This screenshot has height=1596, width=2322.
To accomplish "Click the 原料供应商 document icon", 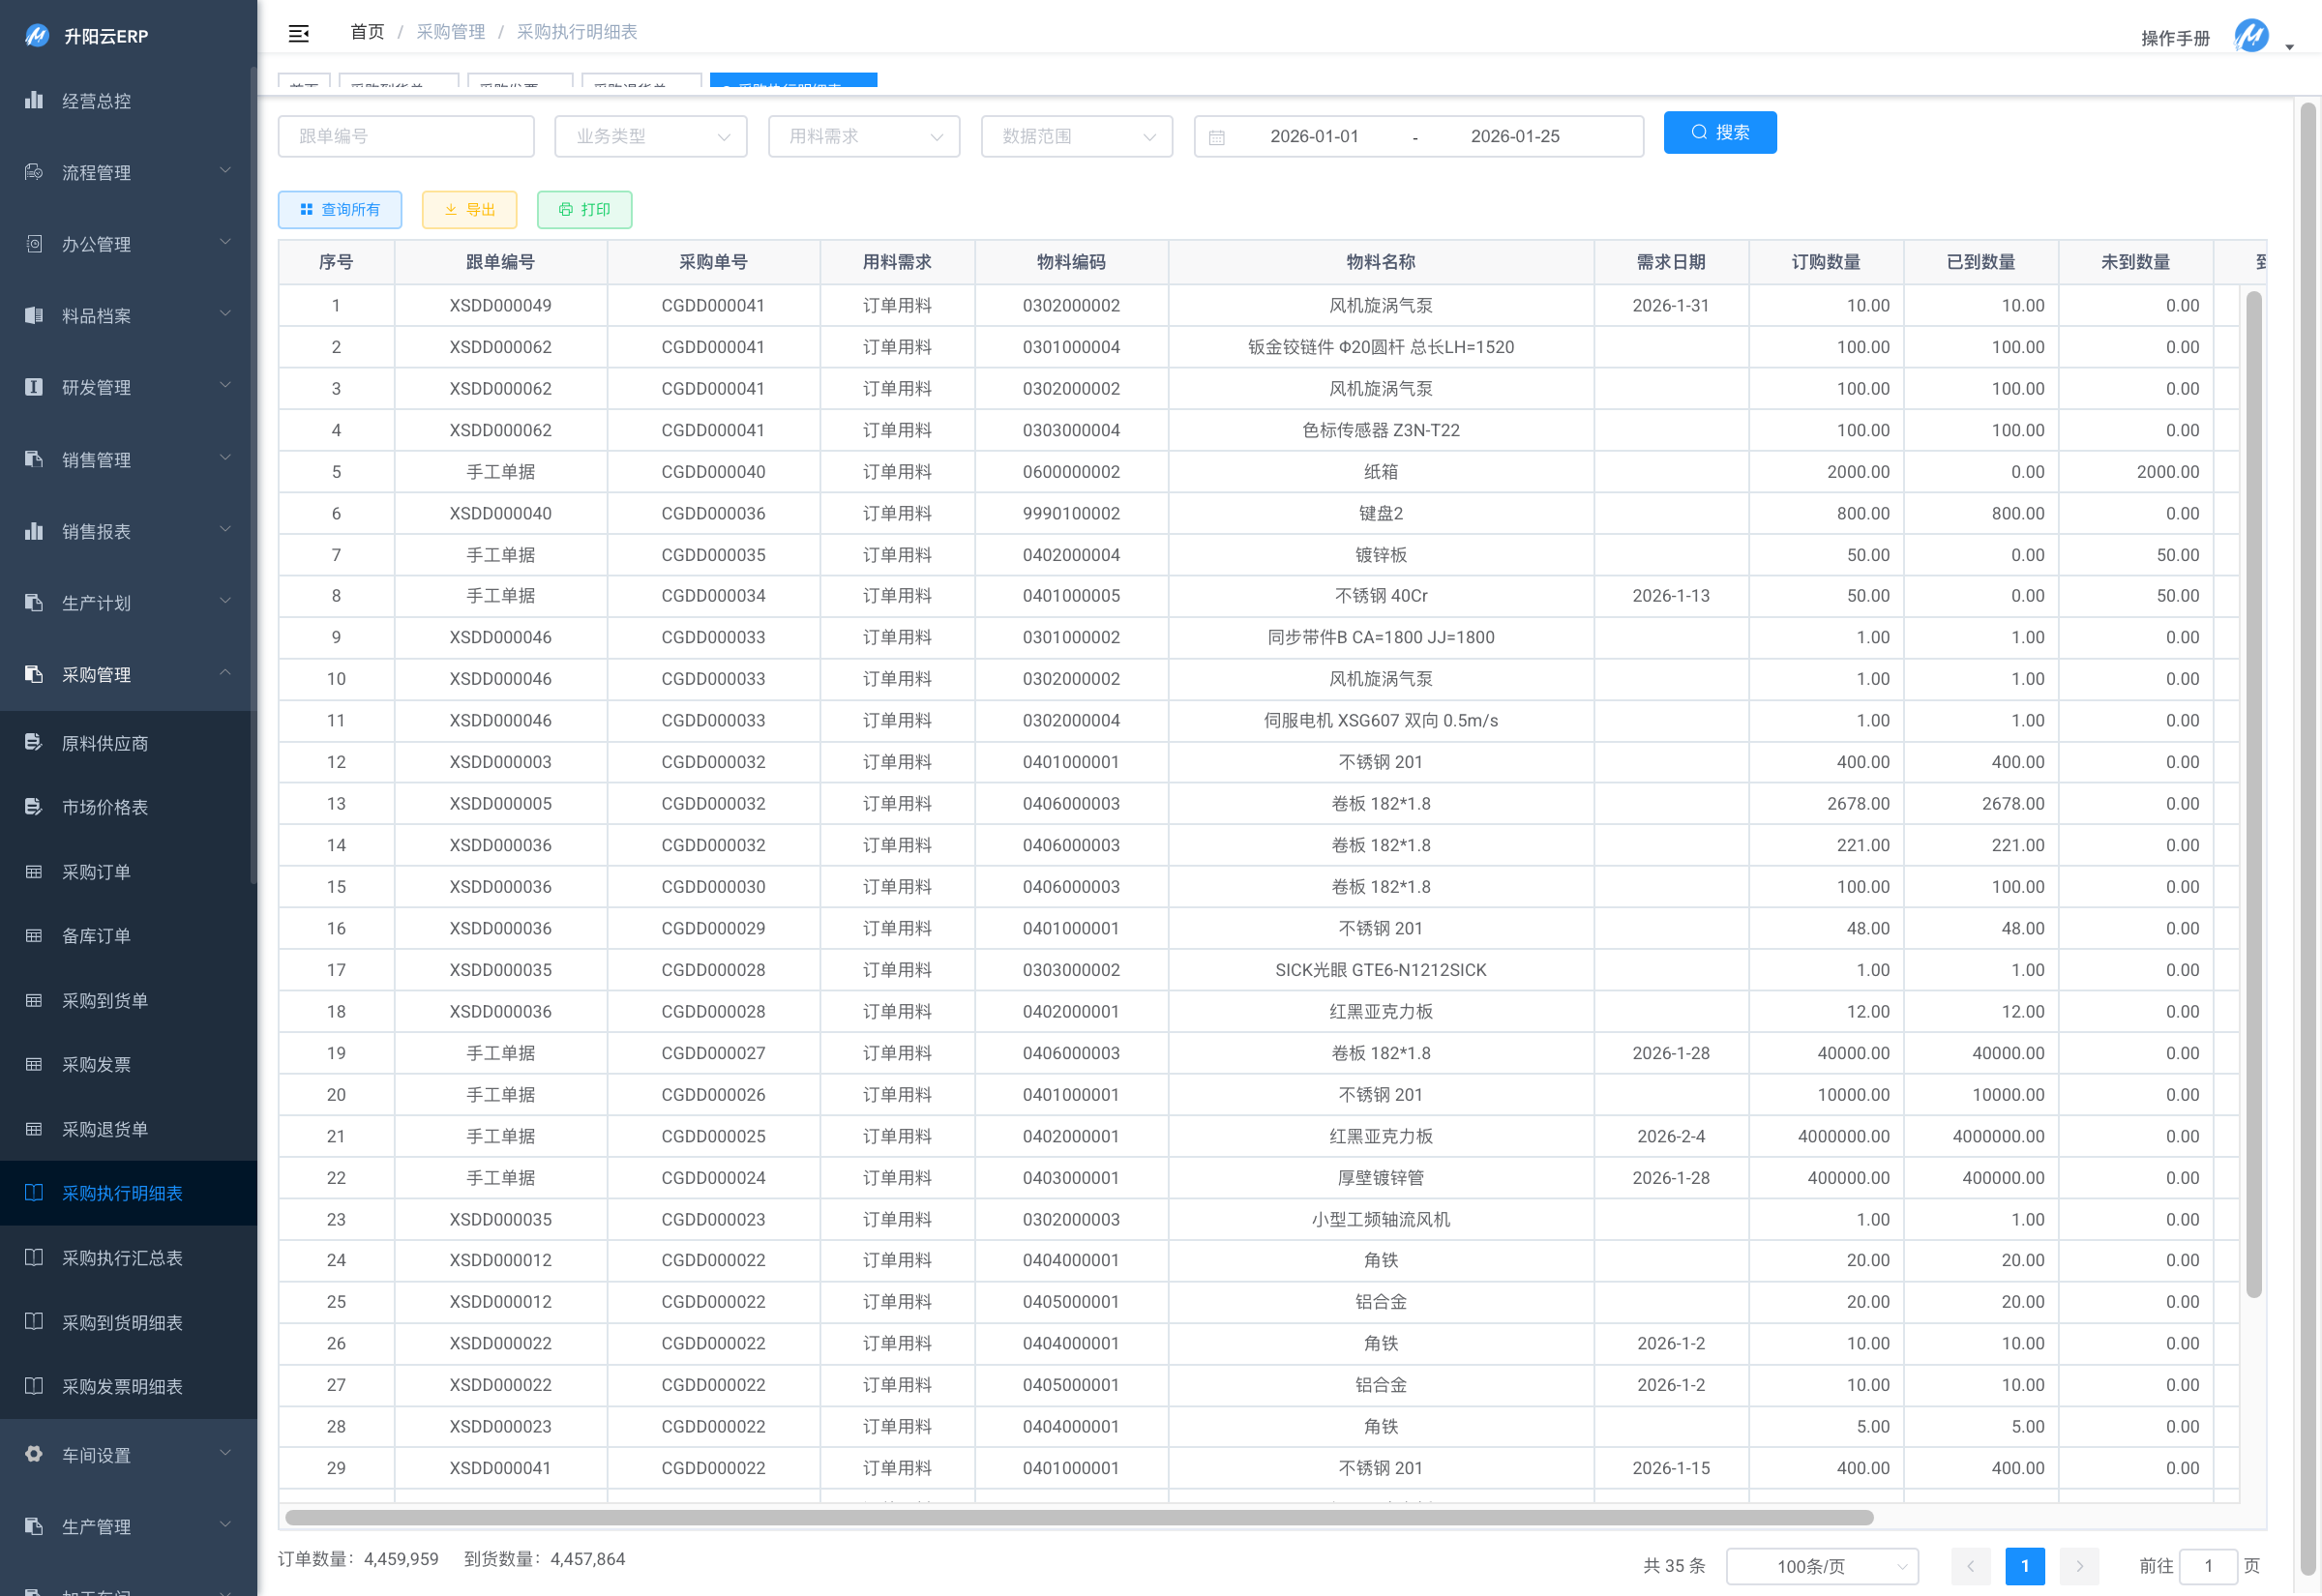I will (34, 742).
